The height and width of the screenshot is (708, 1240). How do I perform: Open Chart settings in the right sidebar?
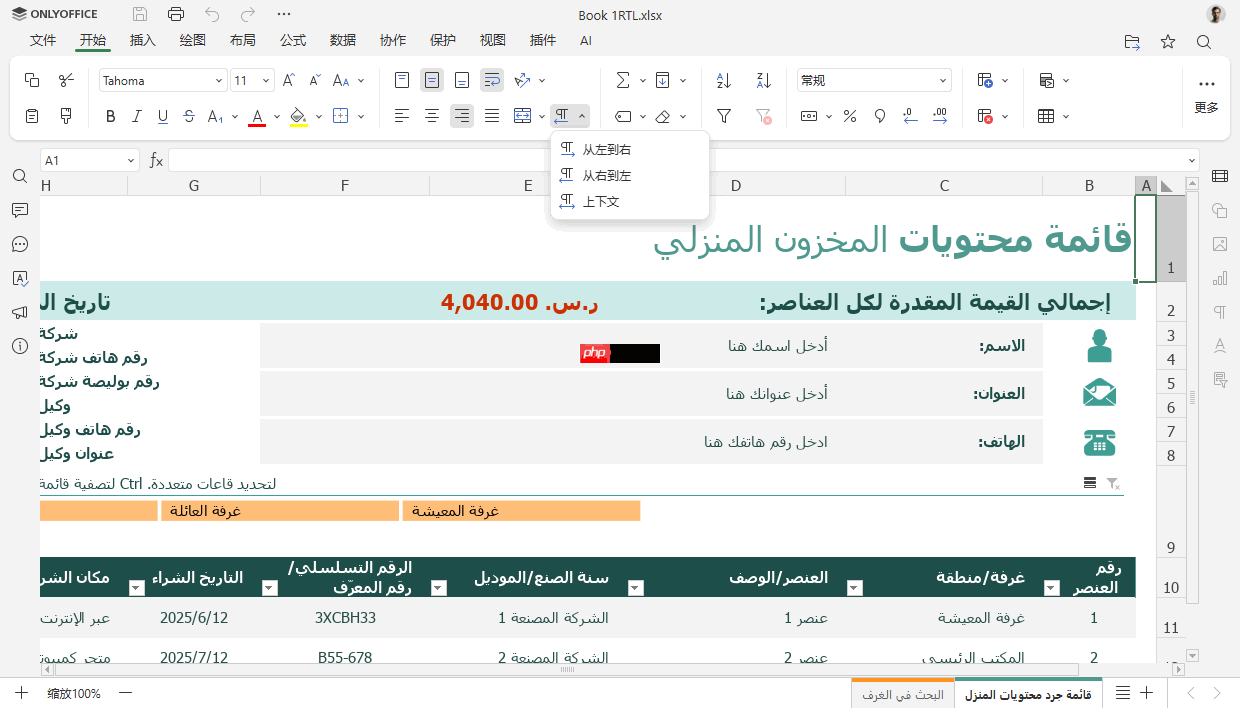click(x=1219, y=277)
